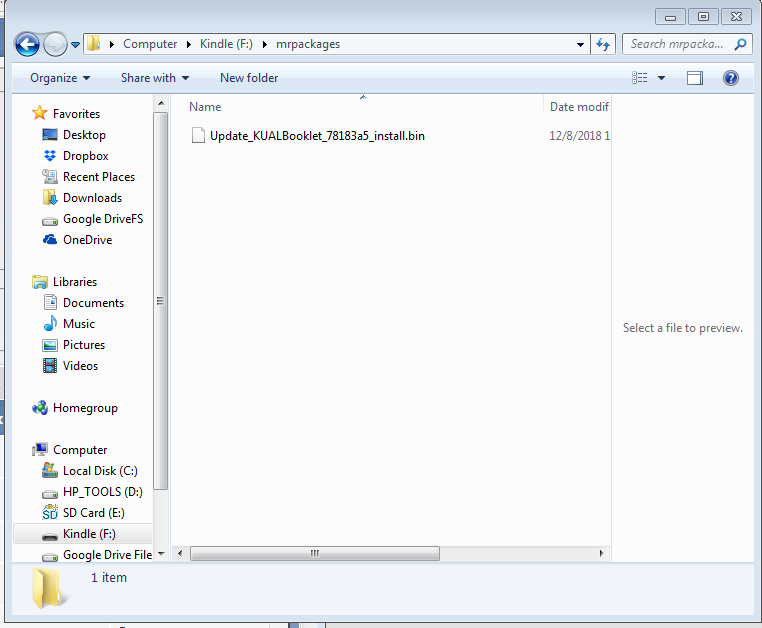Open the Videos library
This screenshot has height=628, width=762.
[80, 366]
